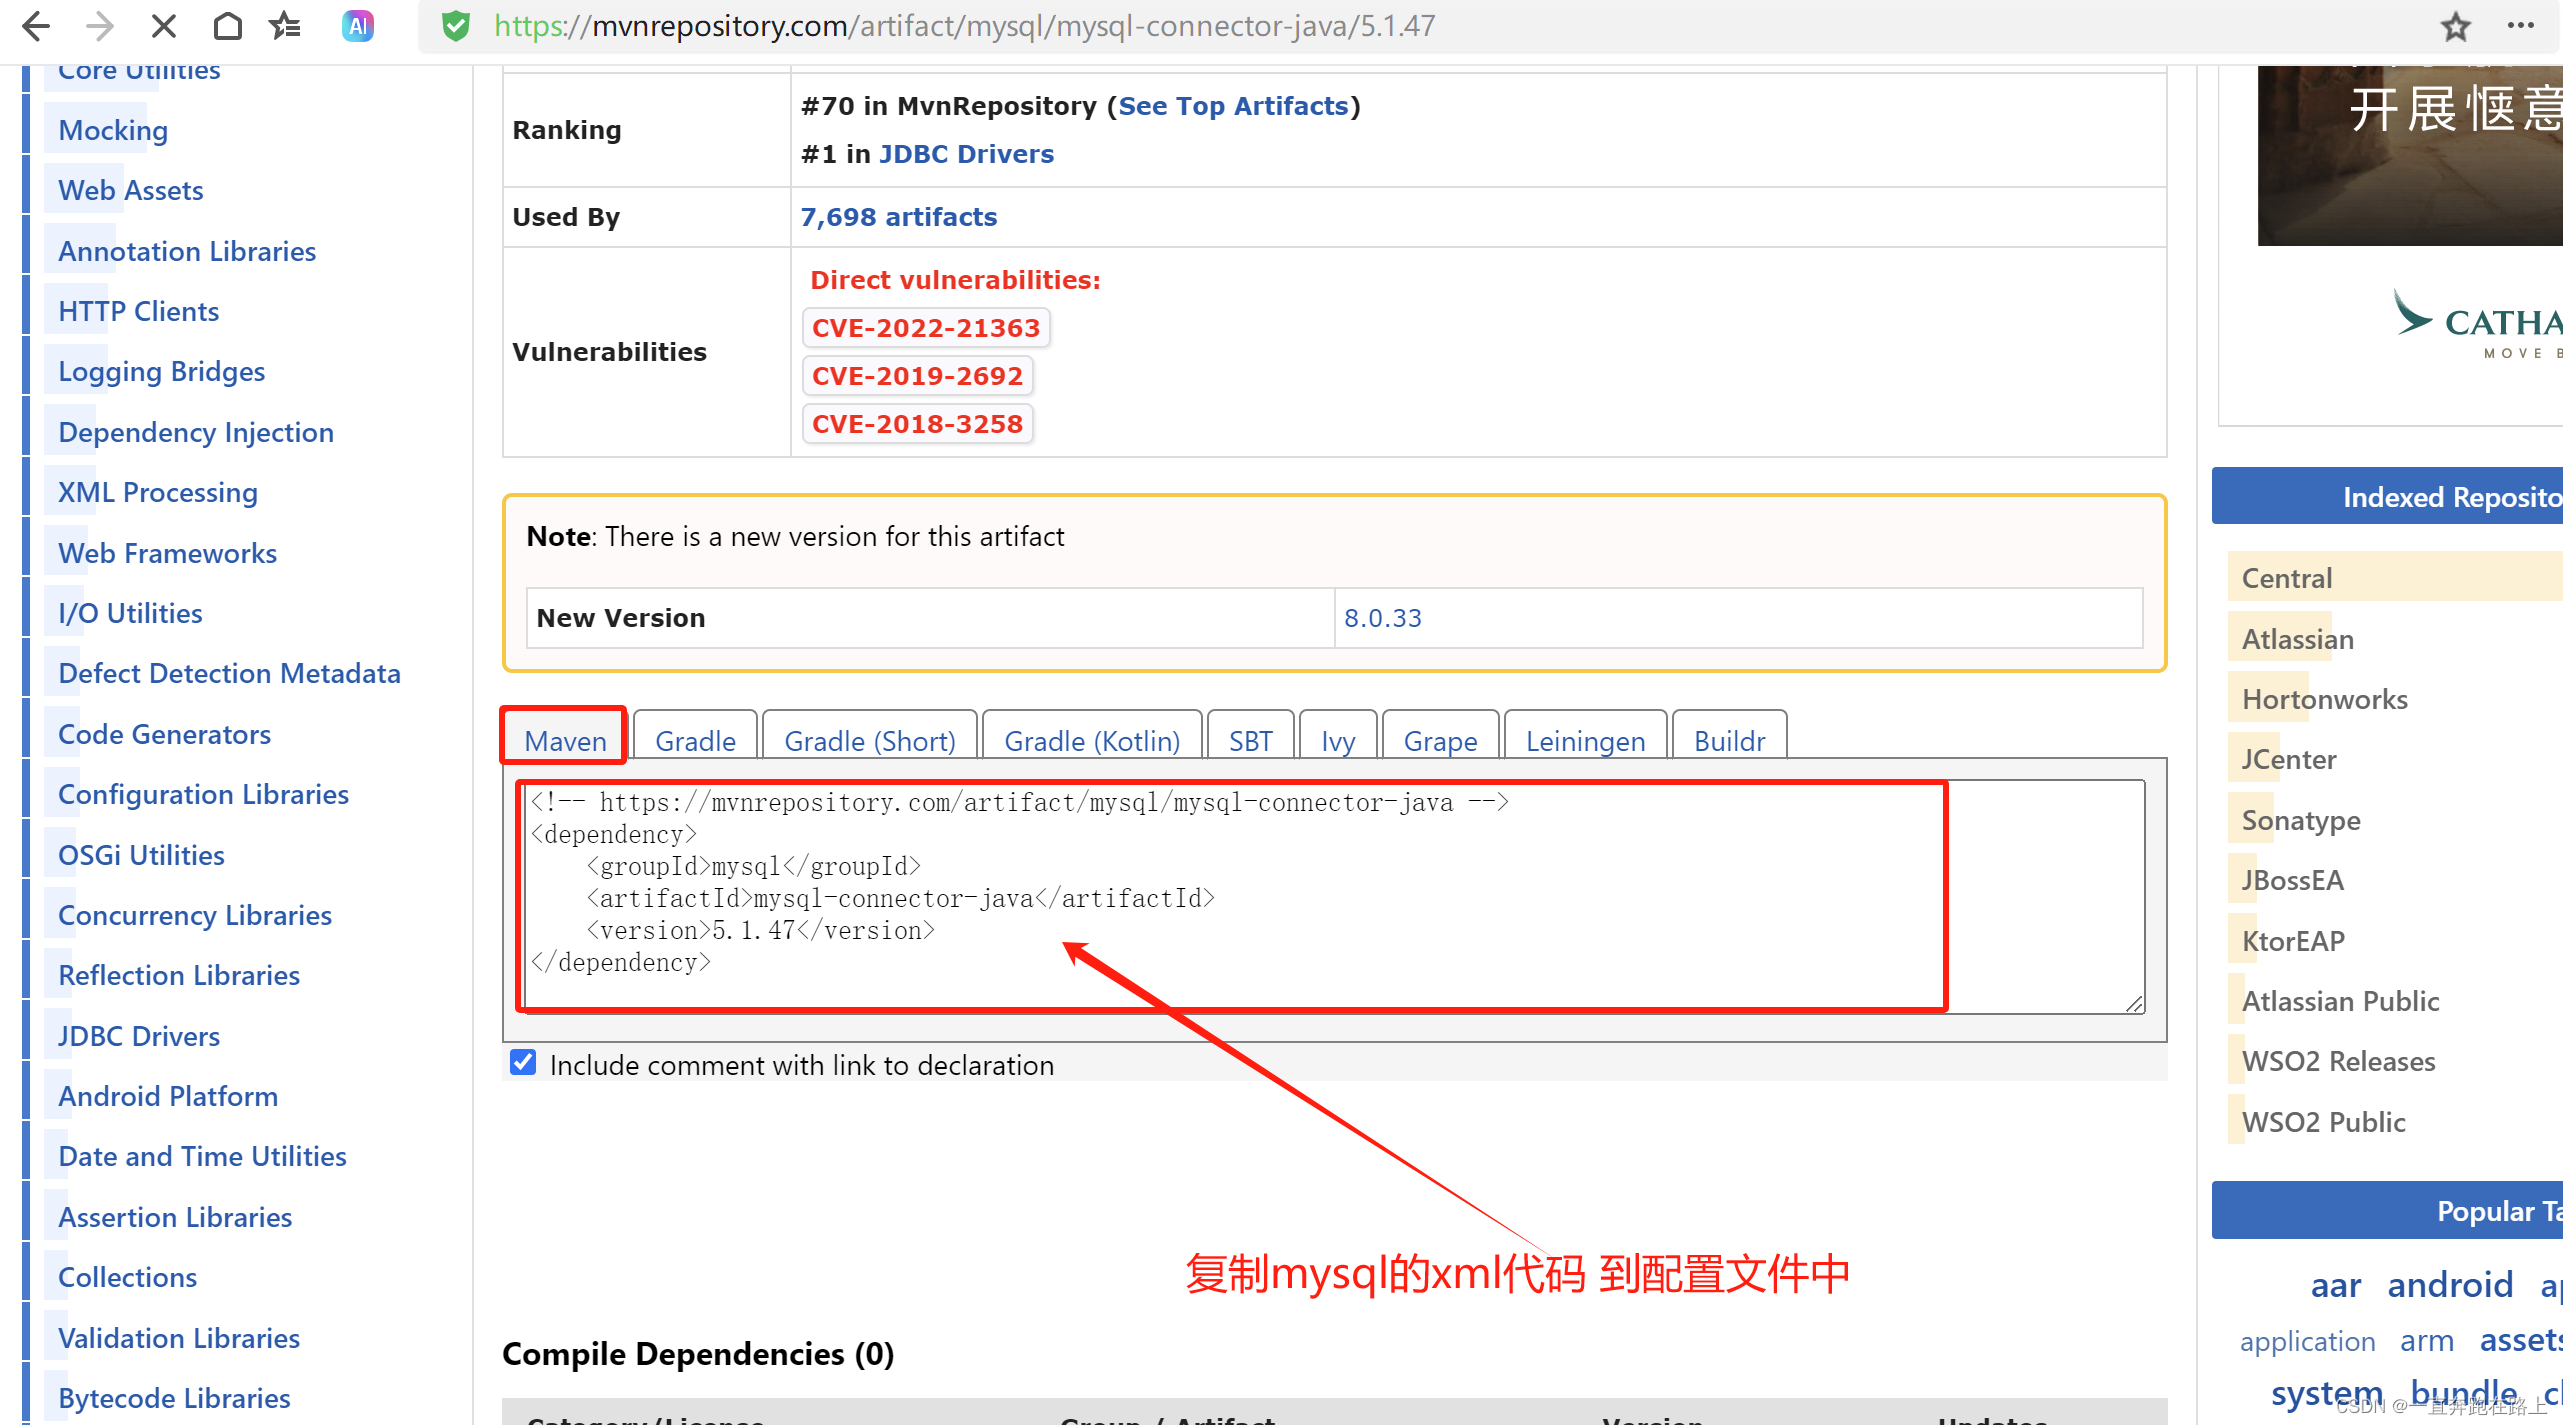The width and height of the screenshot is (2563, 1425).
Task: Open the Hortonworks repository link
Action: (2324, 699)
